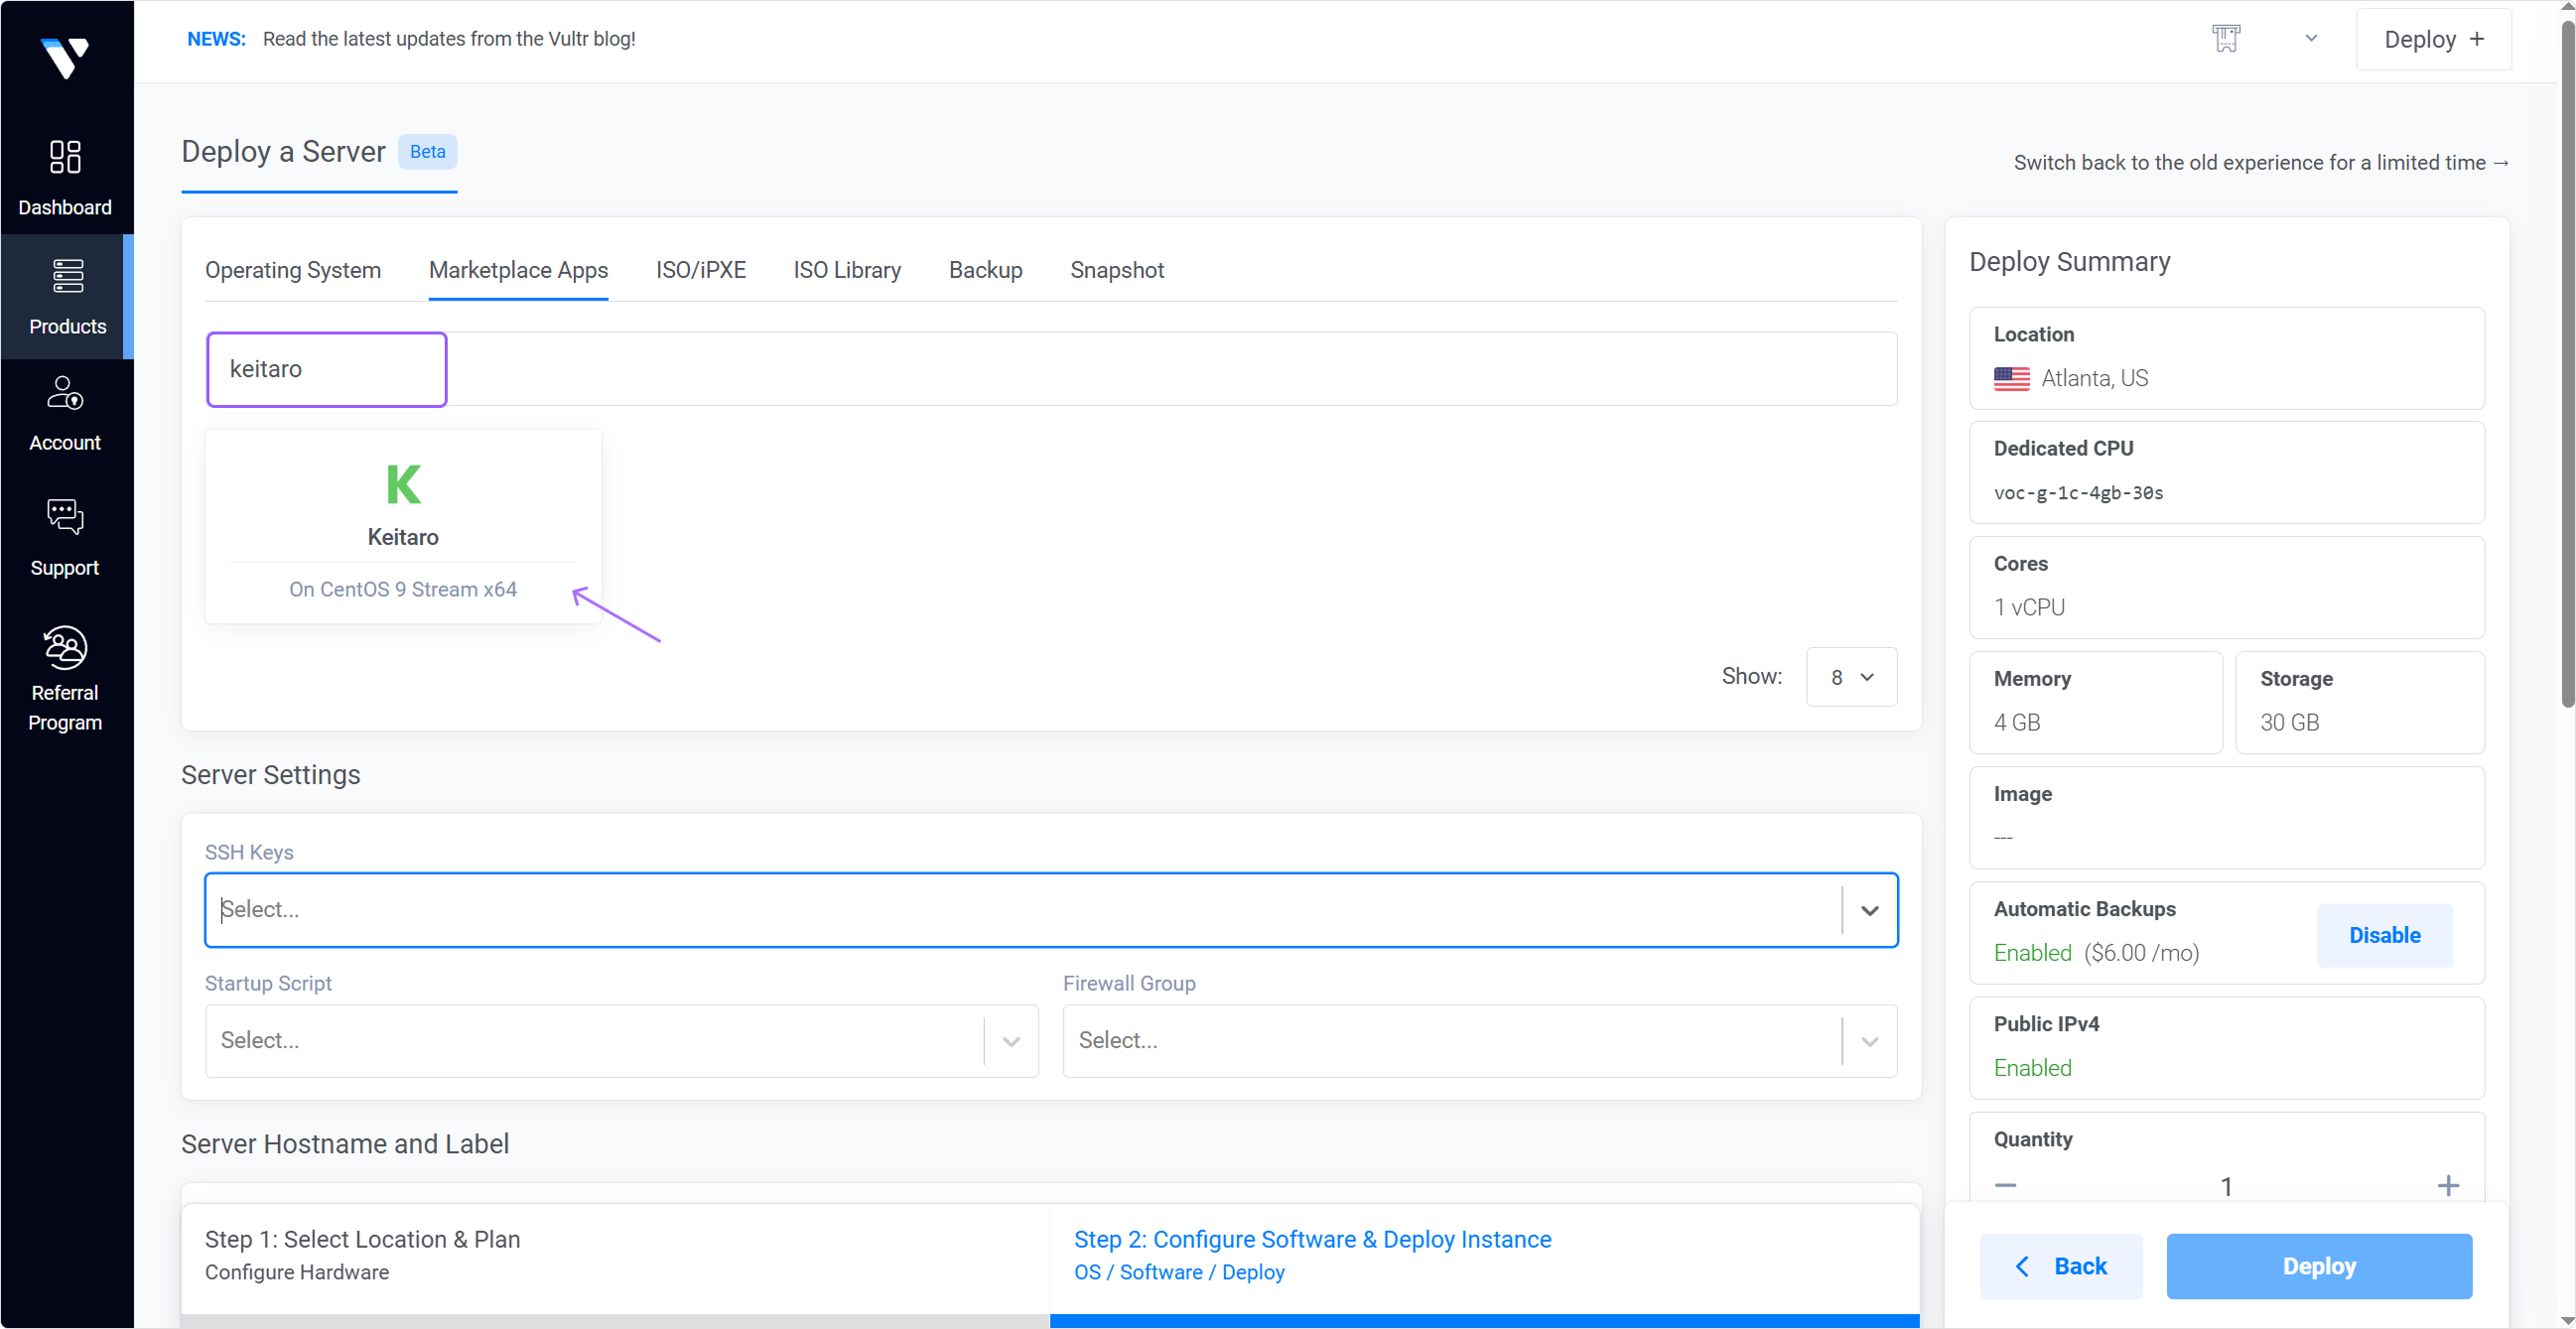Viewport: 2576px width, 1329px height.
Task: Click the voc-g-1c-4gb-30s plan text
Action: coord(2078,493)
